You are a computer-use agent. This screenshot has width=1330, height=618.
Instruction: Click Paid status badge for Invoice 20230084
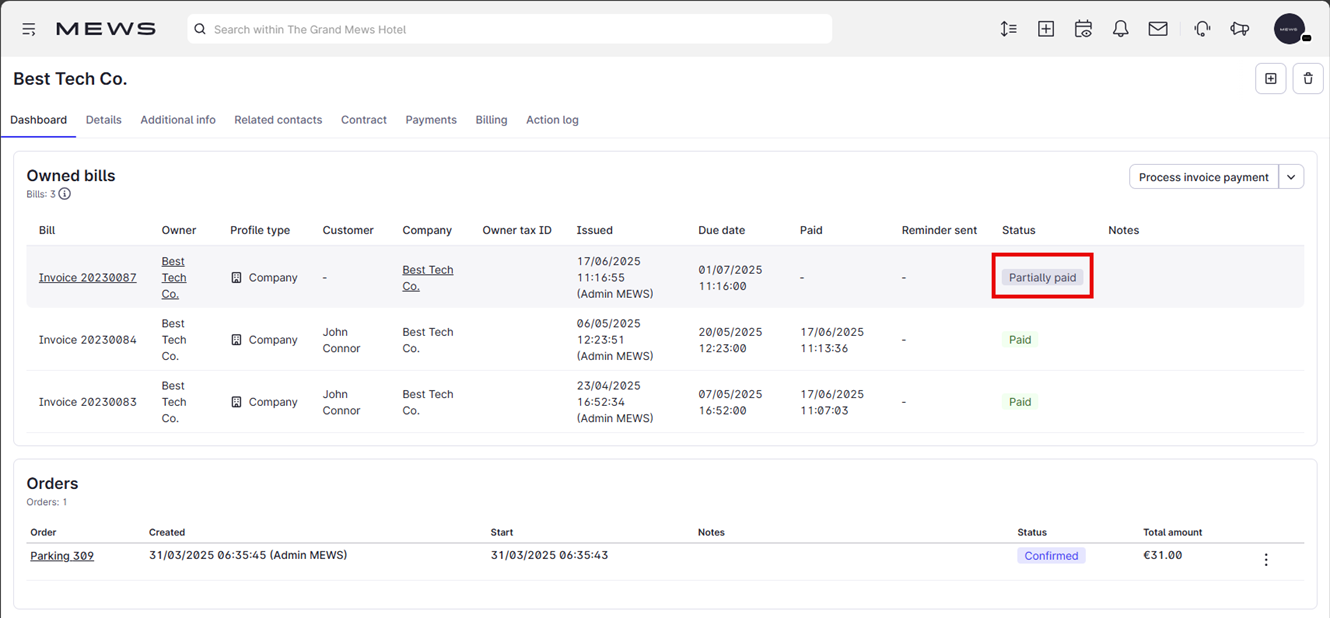click(x=1020, y=340)
